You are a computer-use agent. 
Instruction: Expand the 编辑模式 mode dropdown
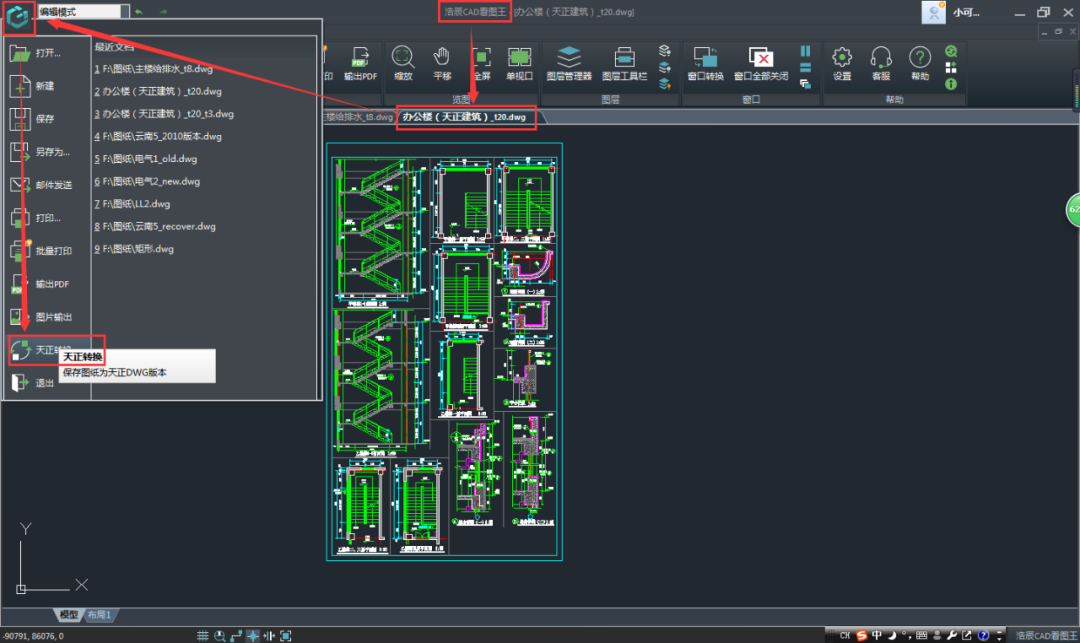(x=124, y=12)
